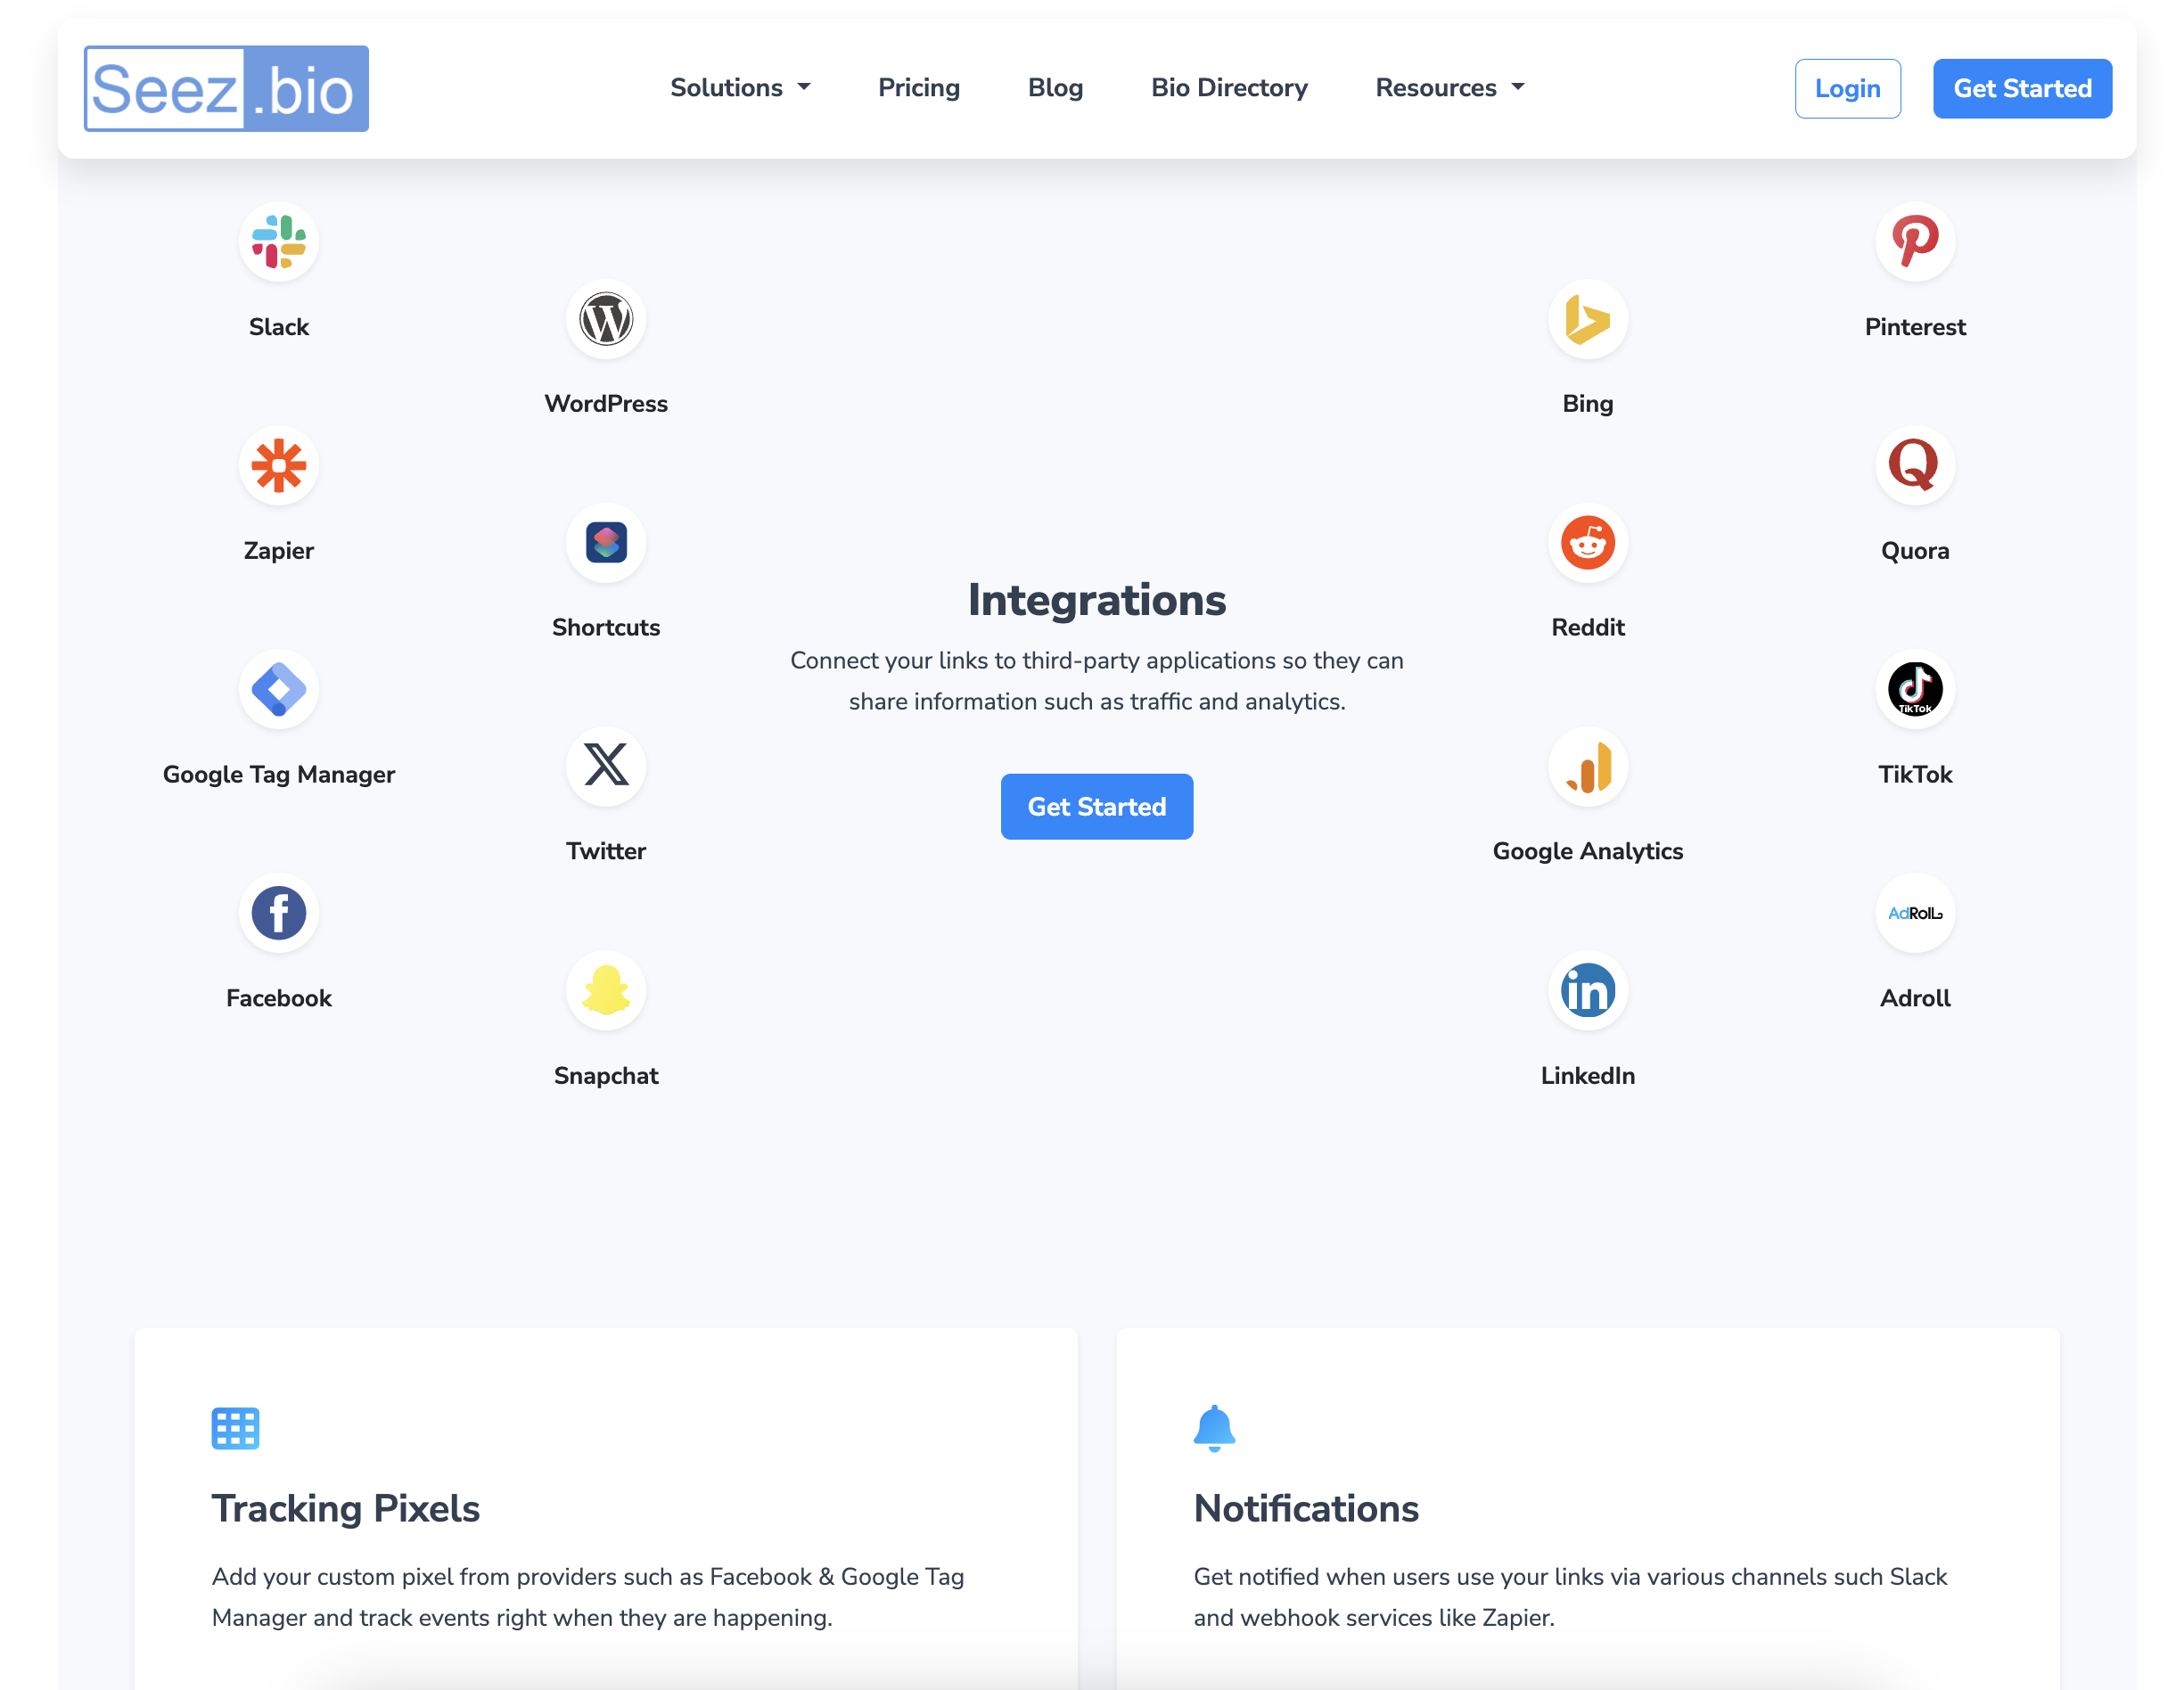Click the Notifications heading
The width and height of the screenshot is (2184, 1690).
(1306, 1508)
